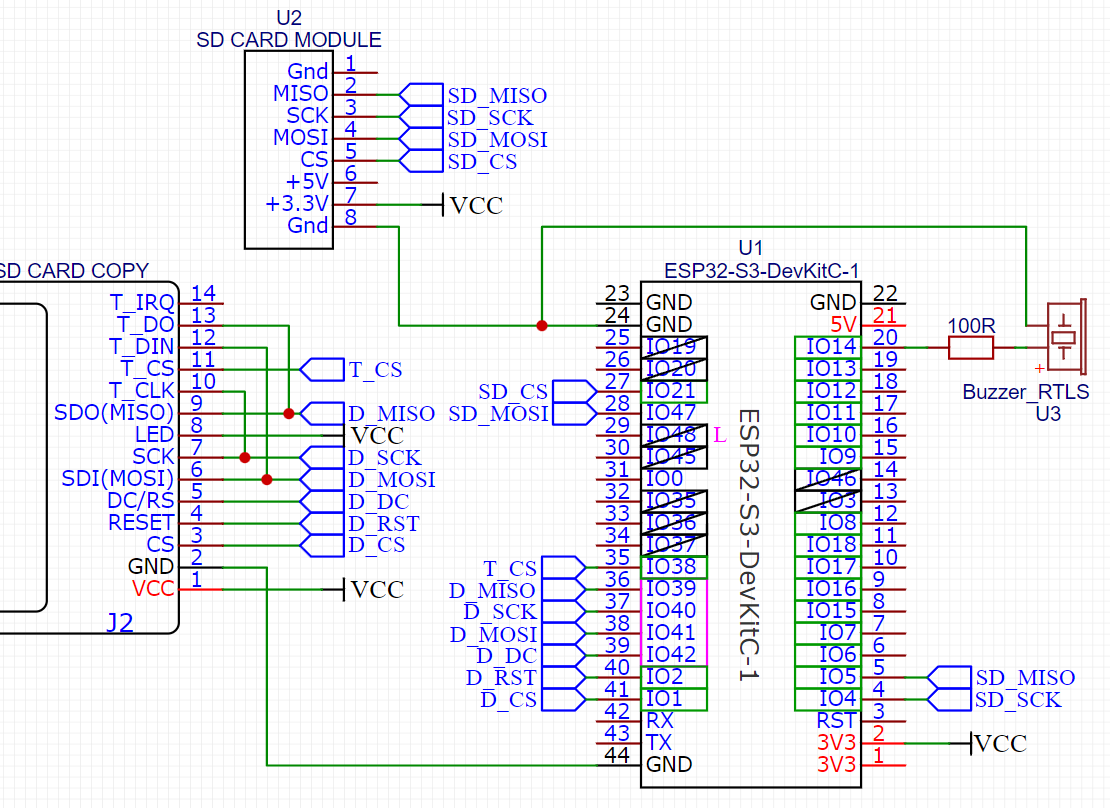
Task: Select the SD_SCK net flag beside IO4
Action: tap(949, 700)
